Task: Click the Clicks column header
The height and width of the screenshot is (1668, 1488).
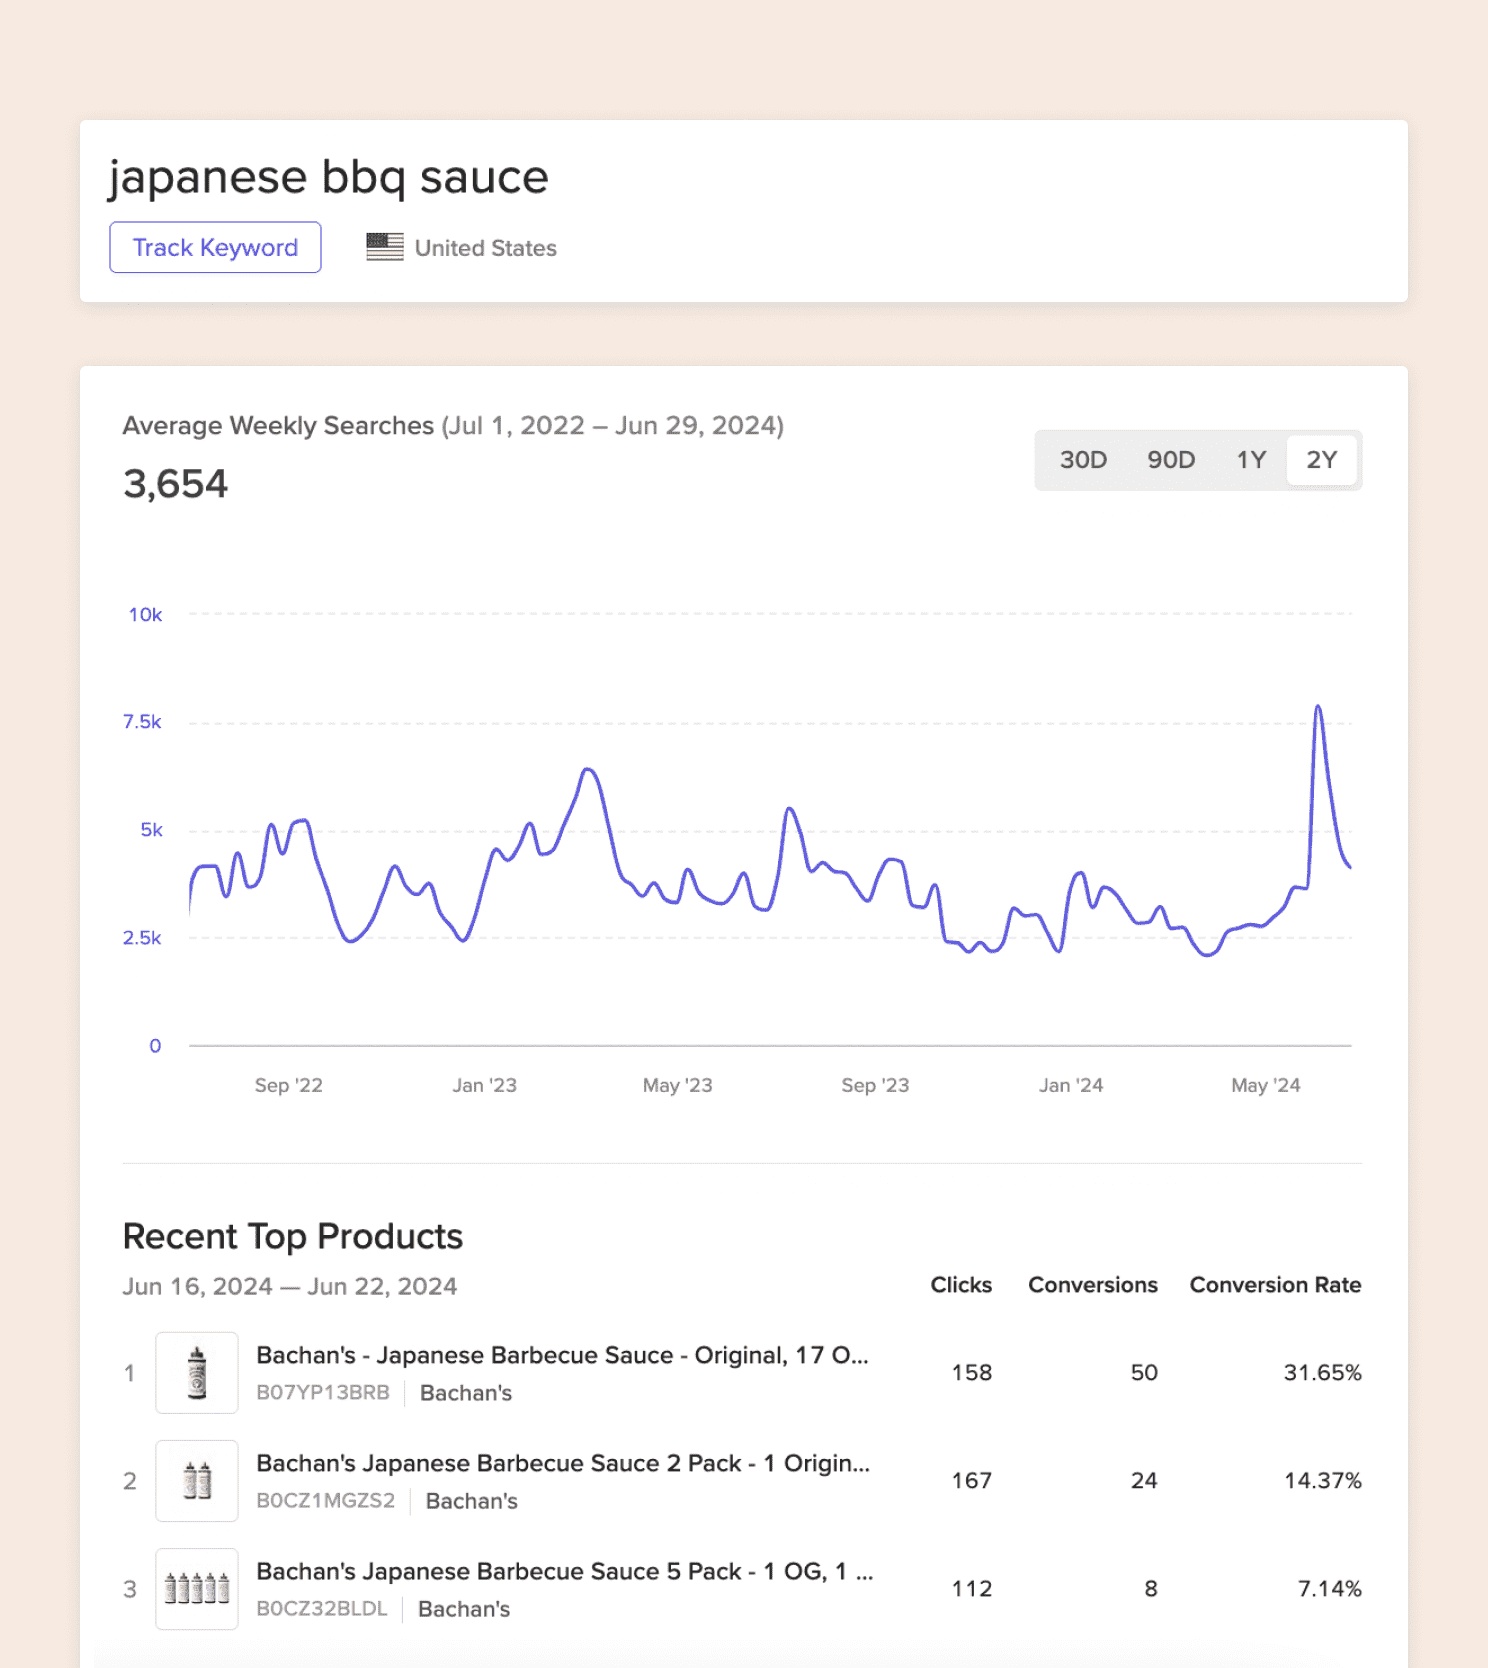Action: (x=960, y=1285)
